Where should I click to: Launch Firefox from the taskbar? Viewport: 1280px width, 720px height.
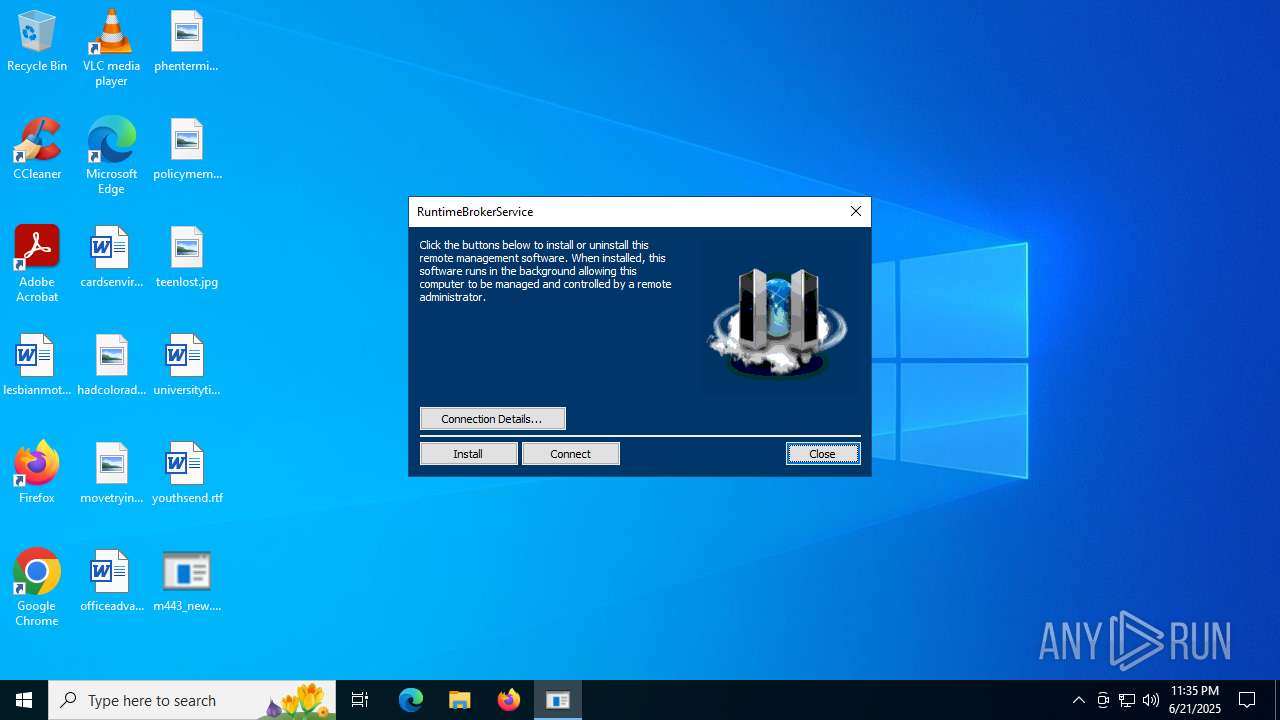click(509, 700)
